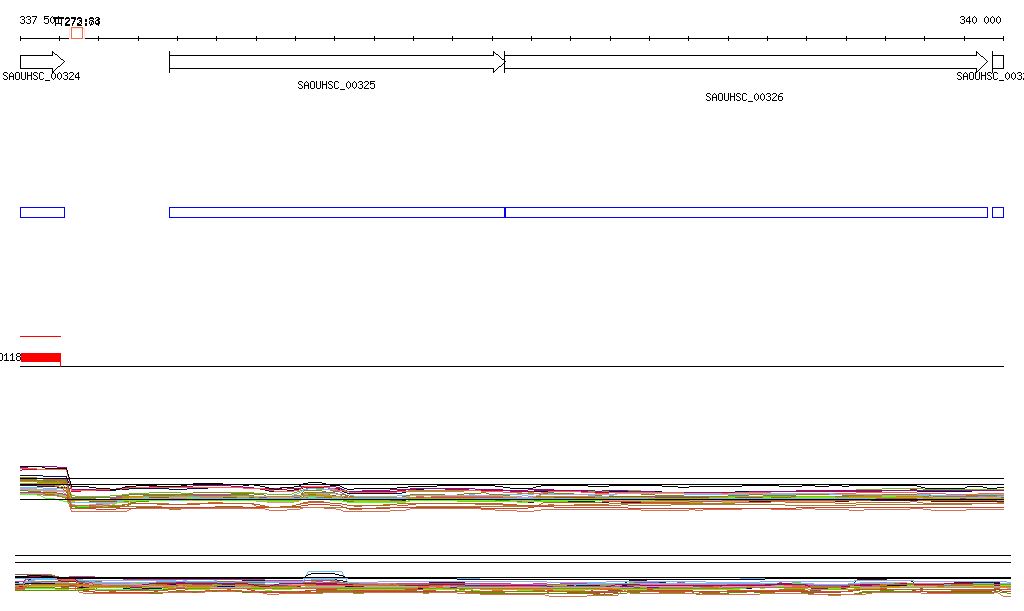Click the SAOUHSC_00325 text label

pyautogui.click(x=336, y=86)
